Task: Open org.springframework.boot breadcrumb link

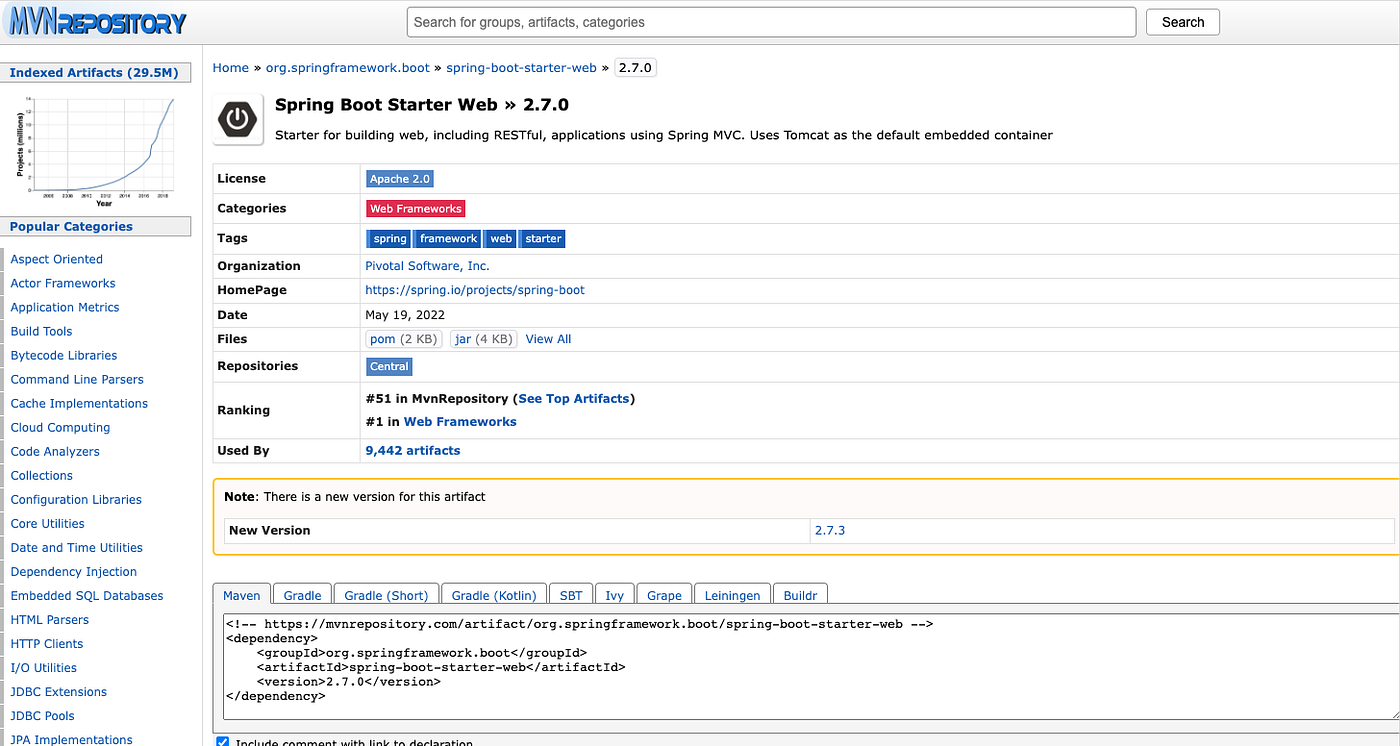Action: 348,68
